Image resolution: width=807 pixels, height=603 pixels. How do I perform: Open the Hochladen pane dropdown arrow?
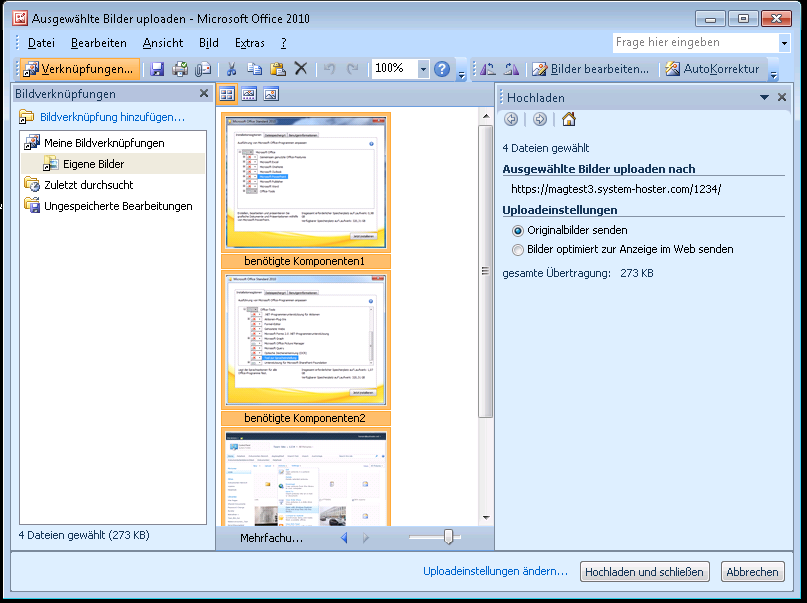tap(765, 97)
